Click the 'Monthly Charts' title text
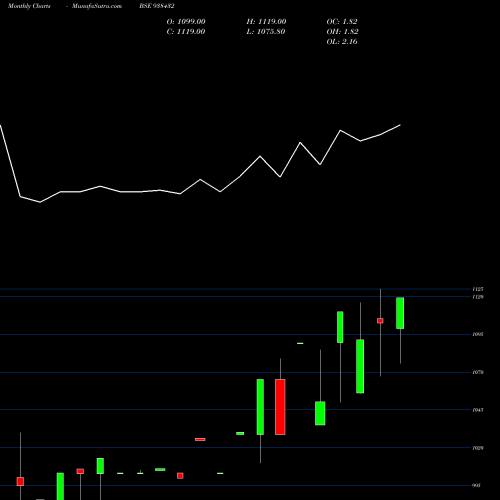 pyautogui.click(x=29, y=6)
